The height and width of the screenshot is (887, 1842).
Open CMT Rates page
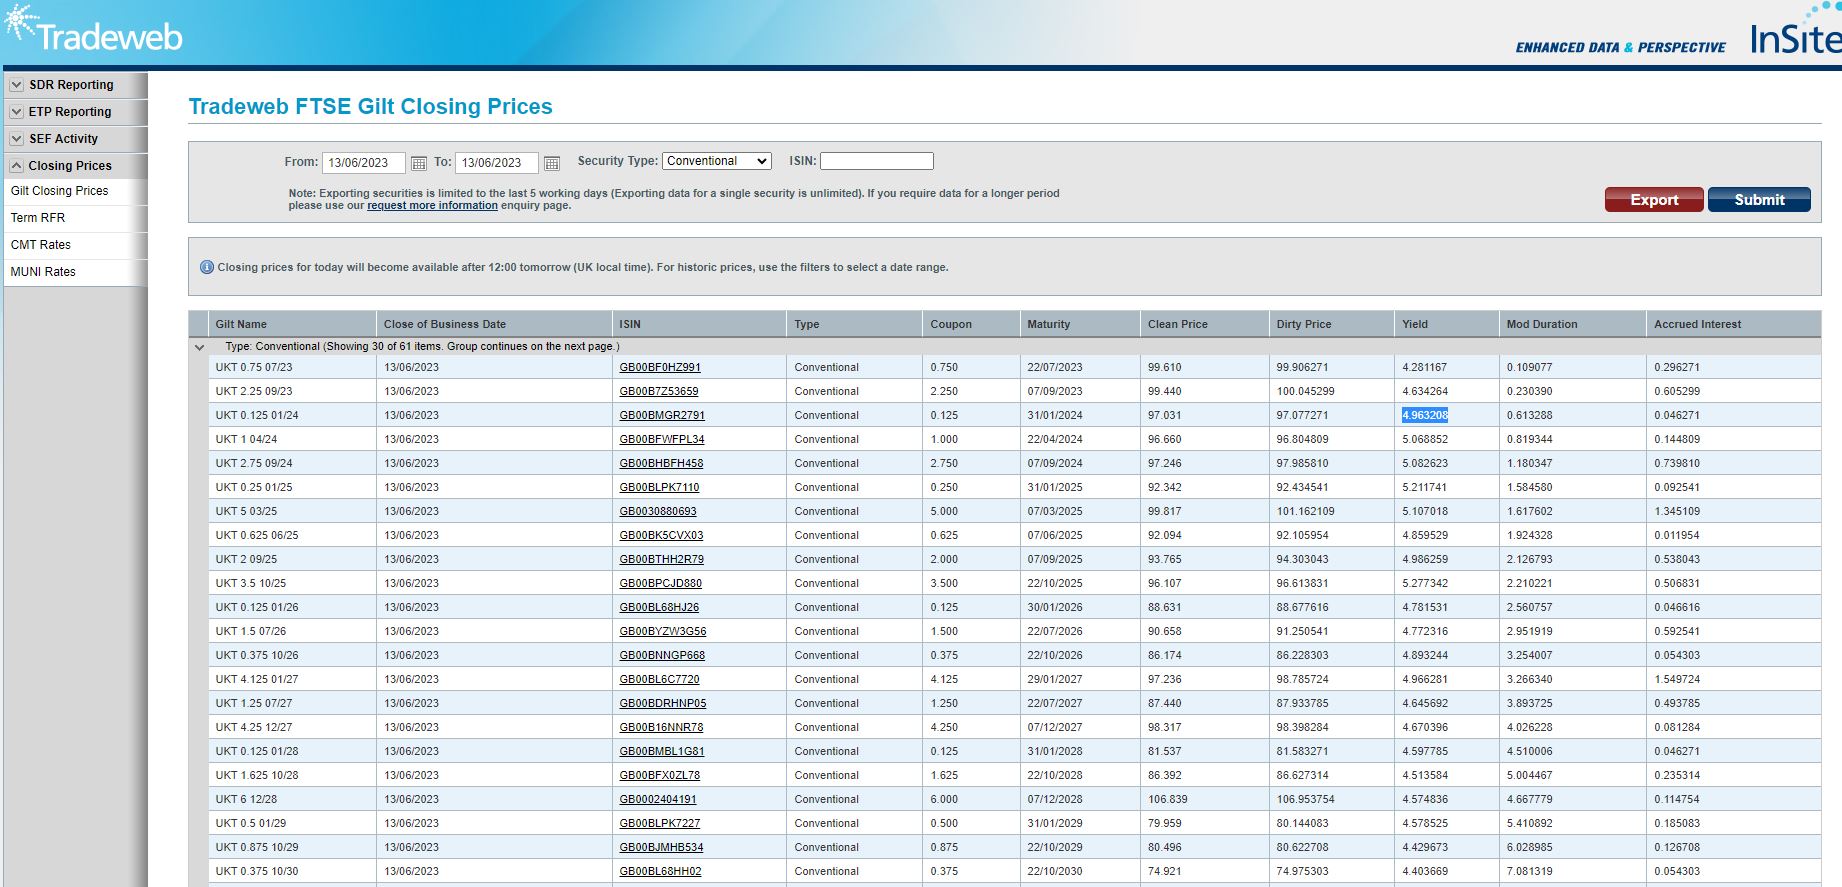pyautogui.click(x=41, y=245)
